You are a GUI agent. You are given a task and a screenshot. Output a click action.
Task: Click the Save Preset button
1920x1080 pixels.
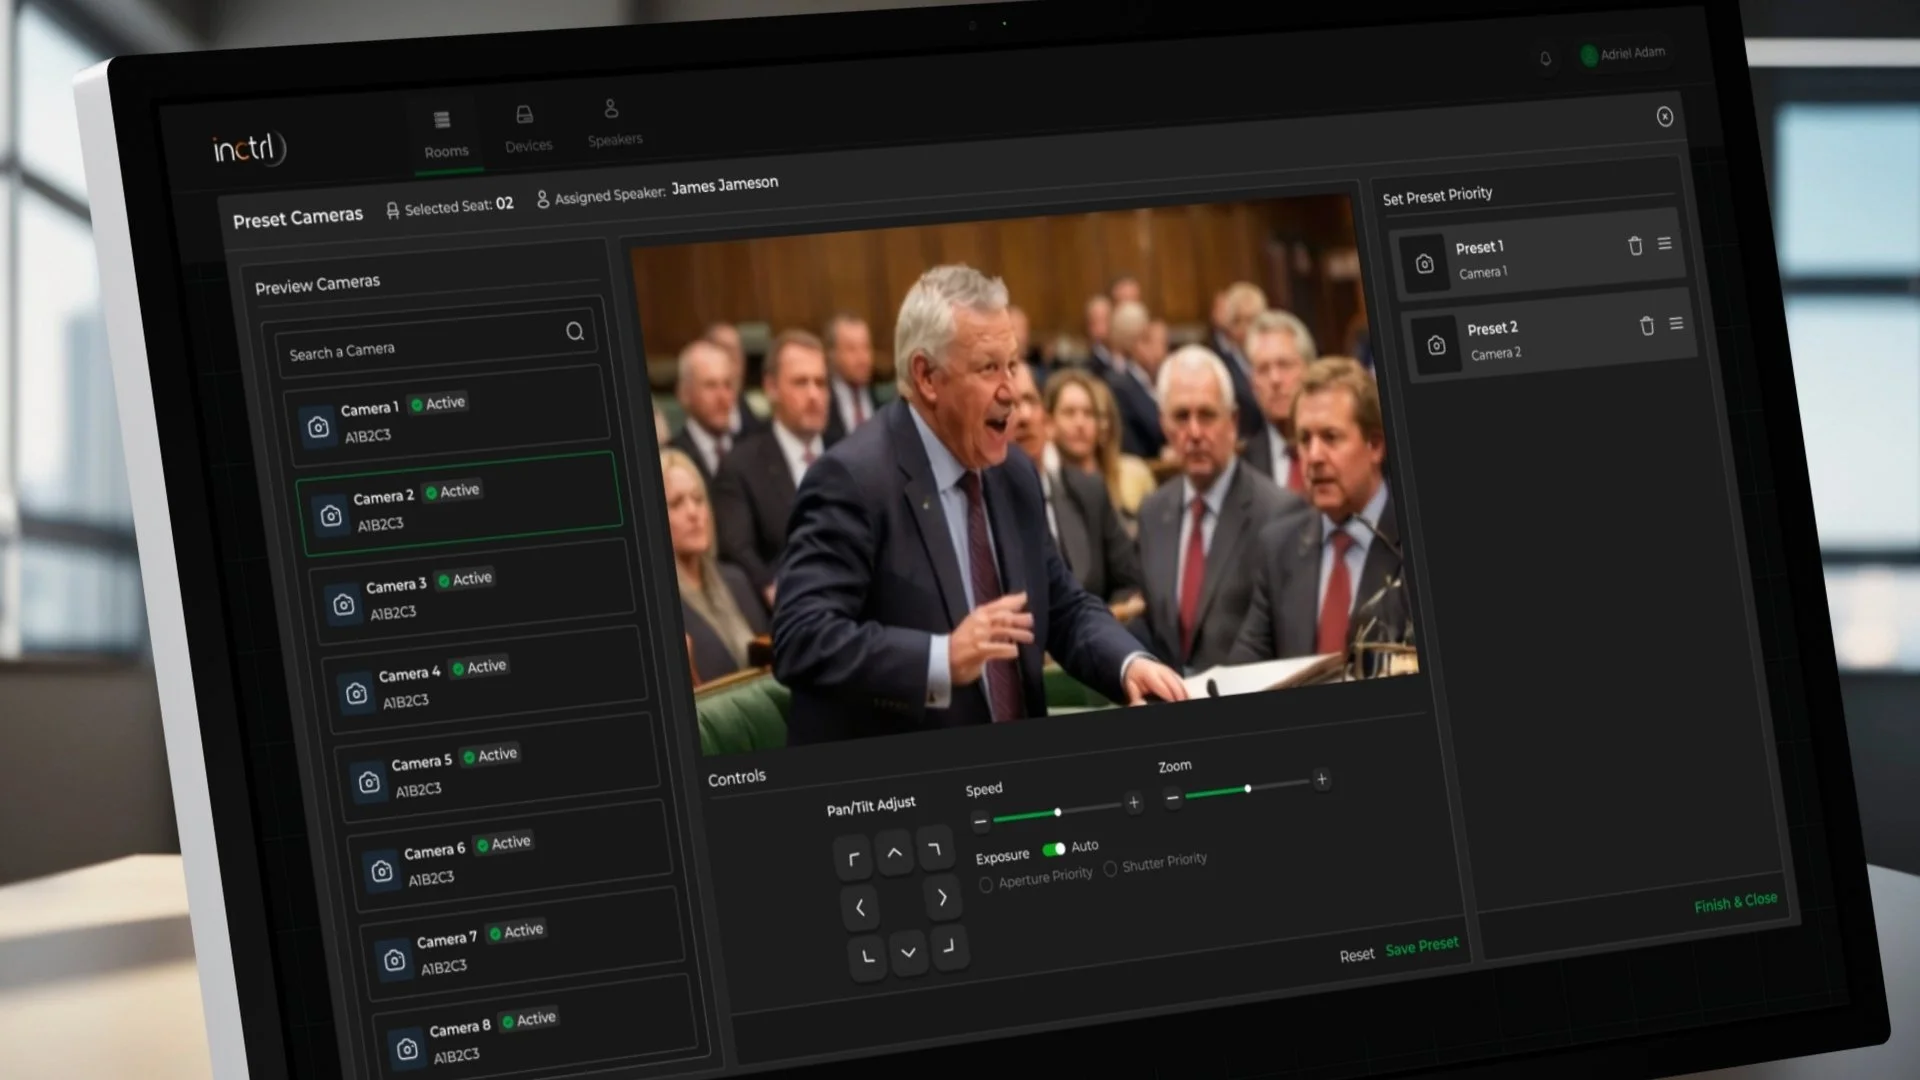[1422, 946]
